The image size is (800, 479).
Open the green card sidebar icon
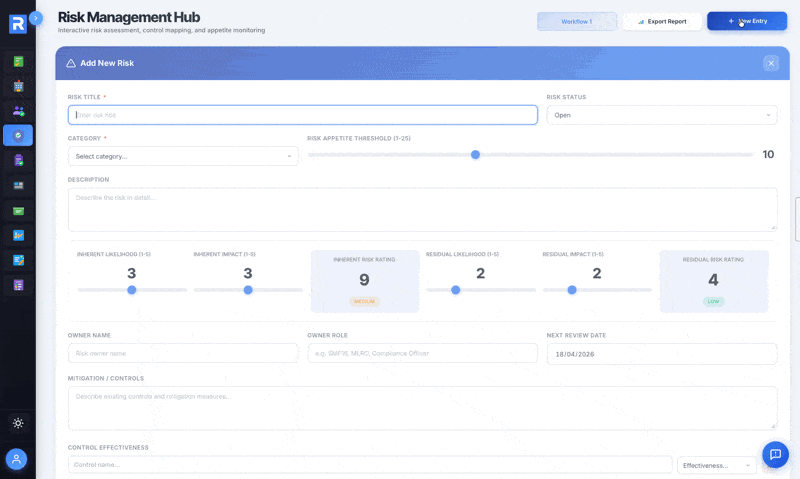click(18, 211)
